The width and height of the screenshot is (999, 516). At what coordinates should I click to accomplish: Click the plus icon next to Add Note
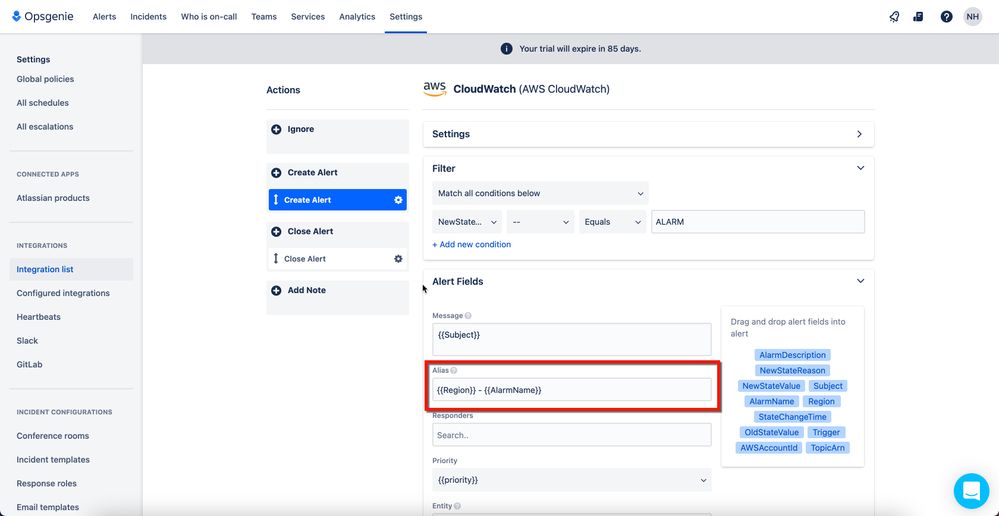pyautogui.click(x=277, y=290)
